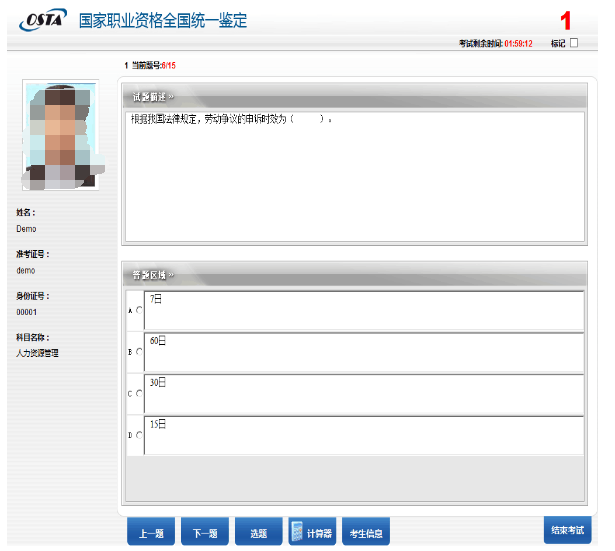Go to previous question with 上一题
The height and width of the screenshot is (551, 615).
pyautogui.click(x=152, y=533)
